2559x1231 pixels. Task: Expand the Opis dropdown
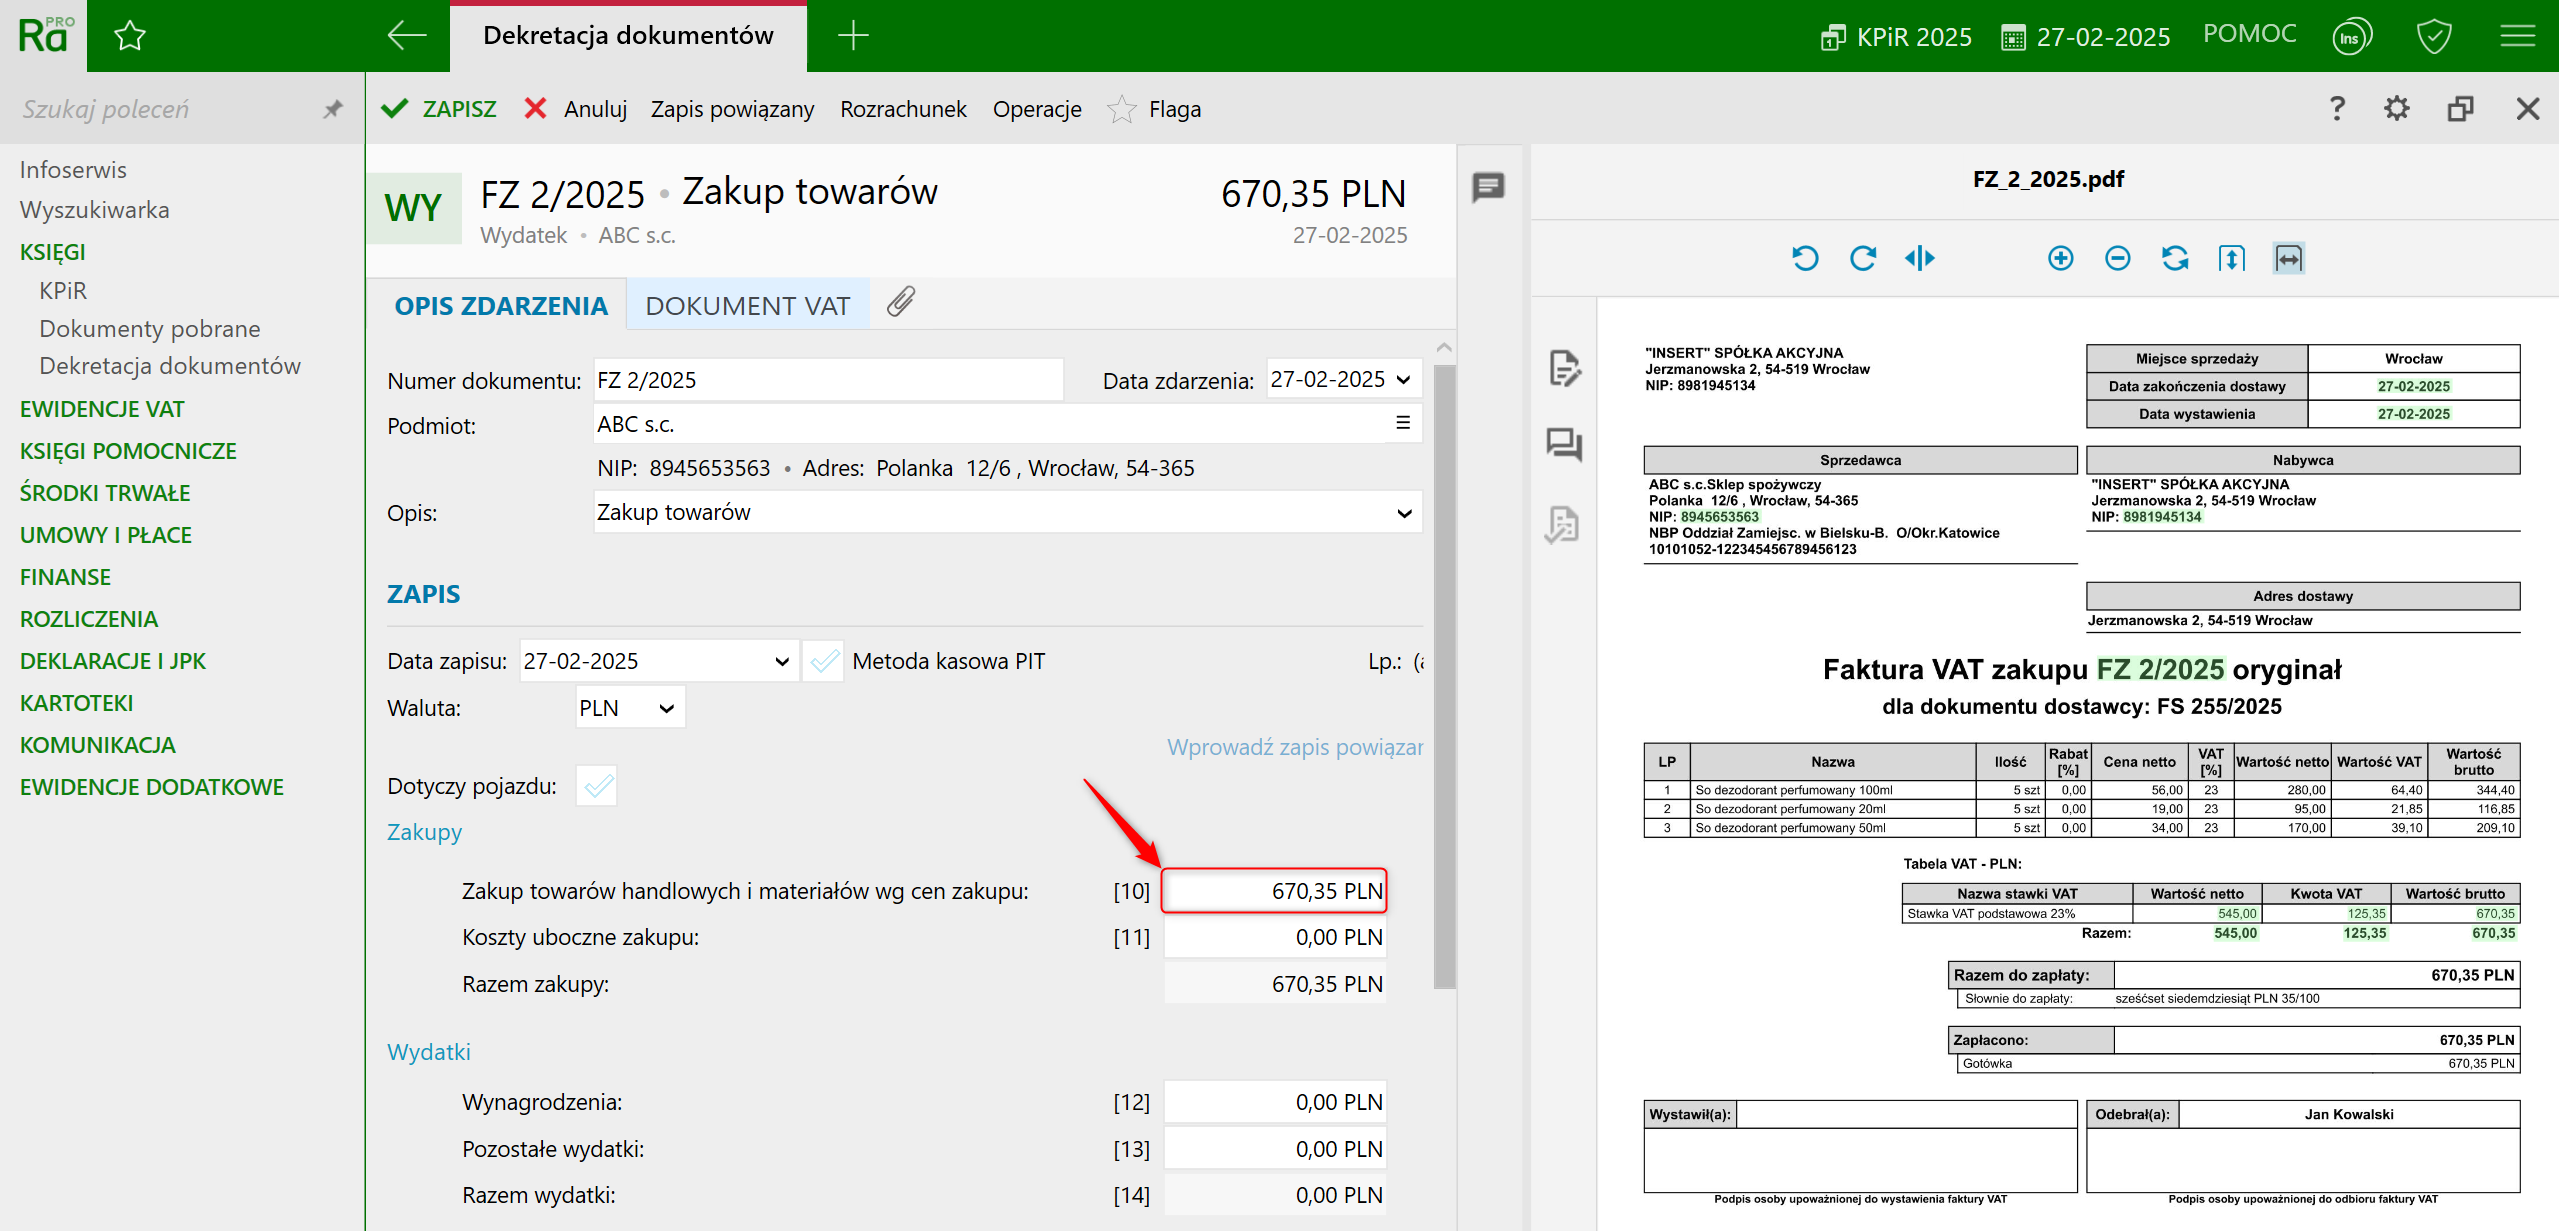point(1404,513)
